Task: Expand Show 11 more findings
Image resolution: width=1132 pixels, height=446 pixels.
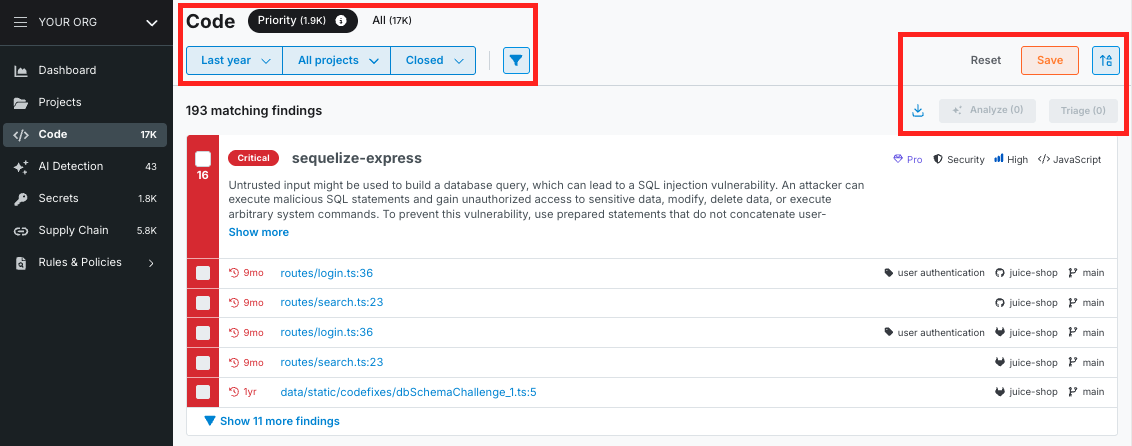Action: click(272, 421)
